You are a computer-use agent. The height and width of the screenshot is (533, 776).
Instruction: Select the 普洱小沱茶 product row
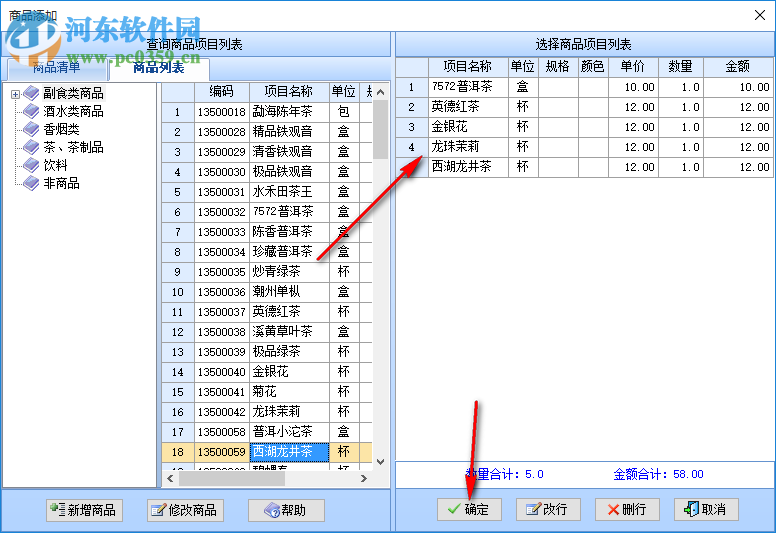point(267,432)
